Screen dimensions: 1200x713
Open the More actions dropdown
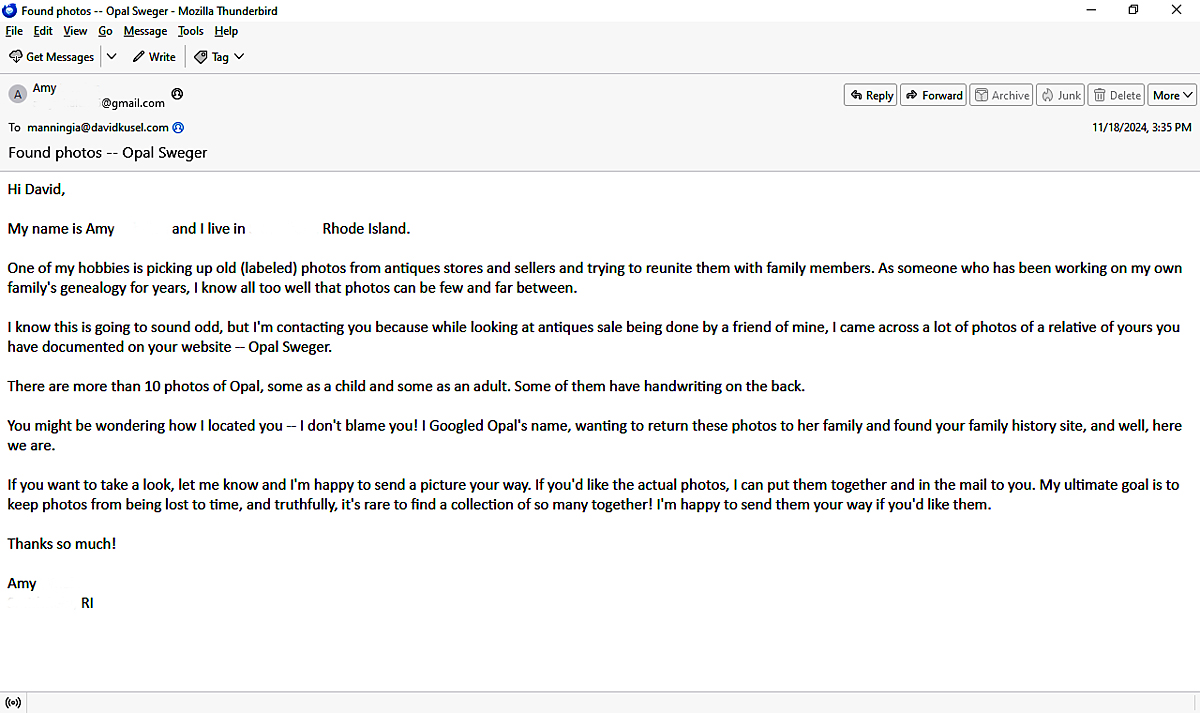tap(1172, 95)
